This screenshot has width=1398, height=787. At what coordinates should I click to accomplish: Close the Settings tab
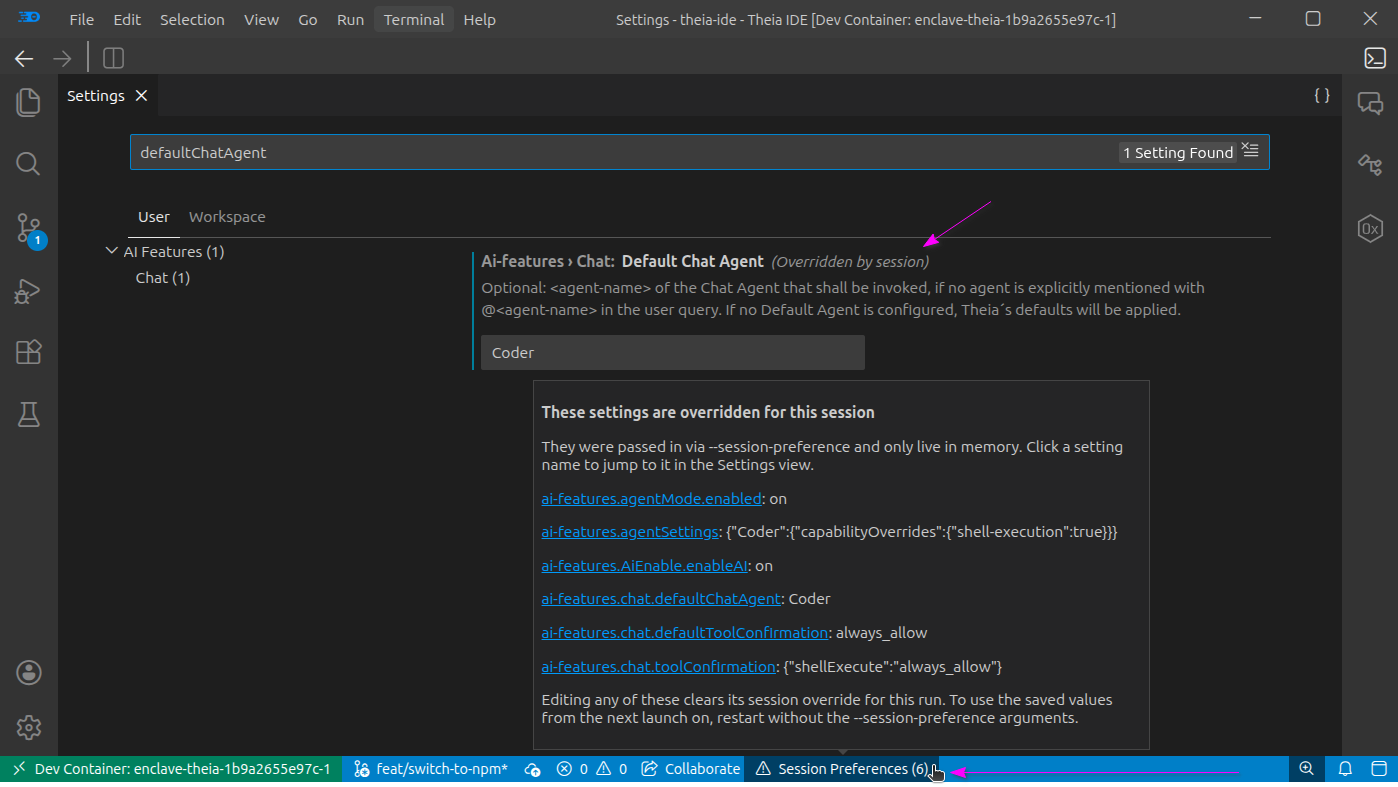click(141, 96)
